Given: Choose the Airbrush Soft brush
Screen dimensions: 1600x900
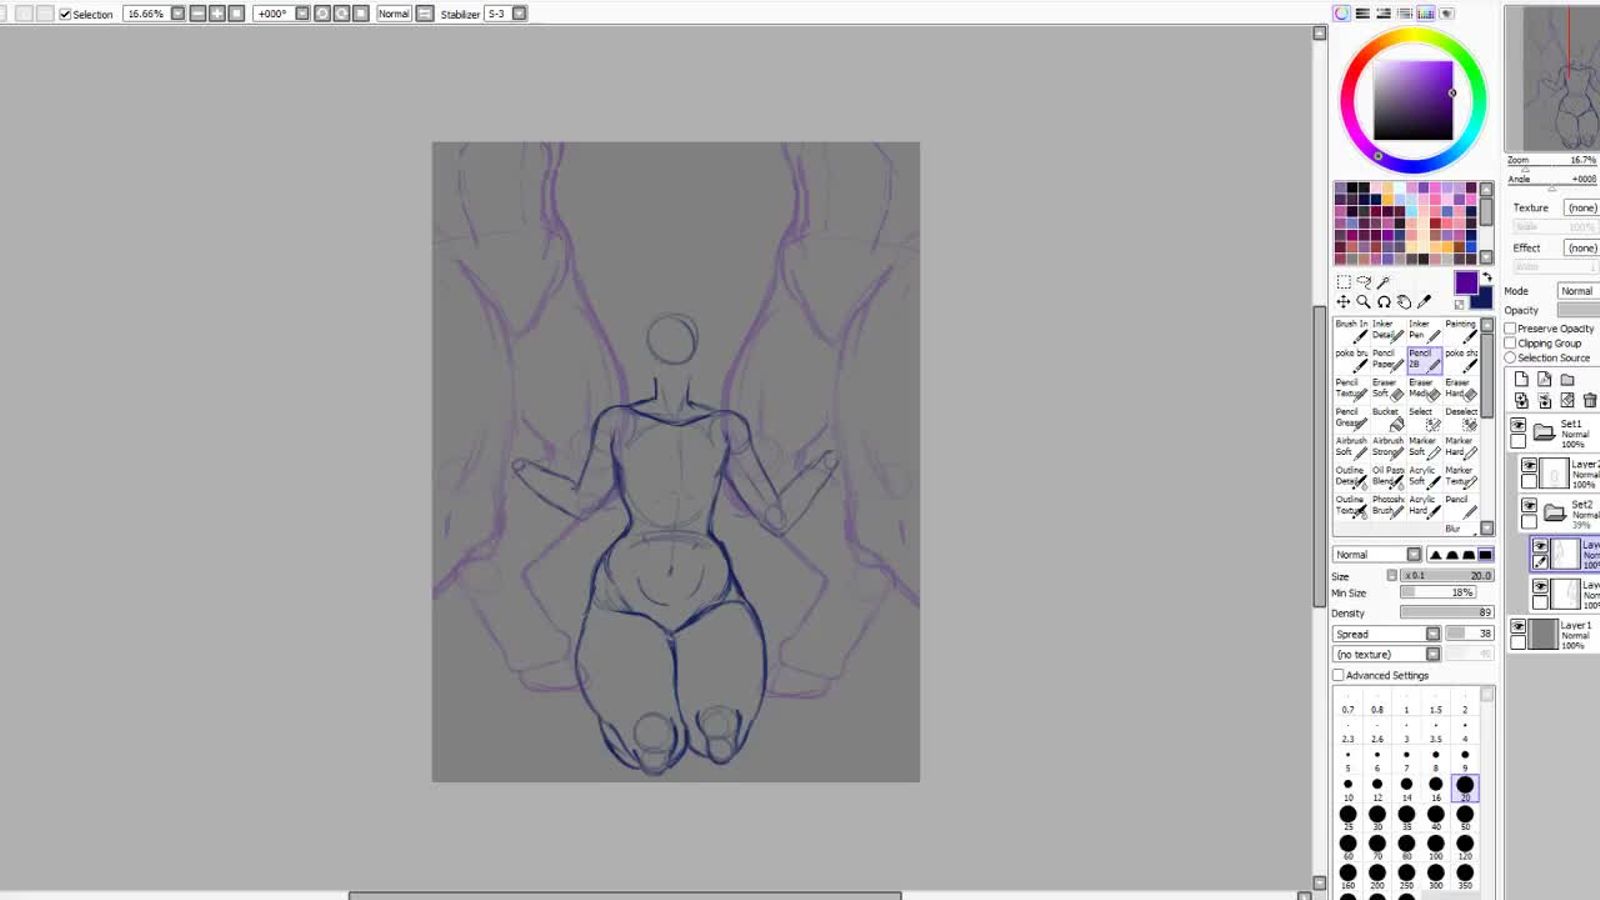Looking at the screenshot, I should click(1352, 447).
